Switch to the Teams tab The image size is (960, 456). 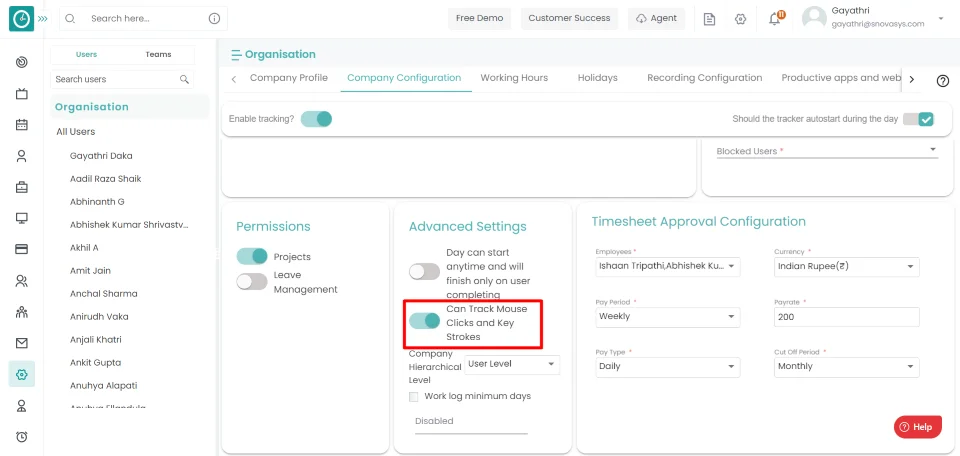158,55
